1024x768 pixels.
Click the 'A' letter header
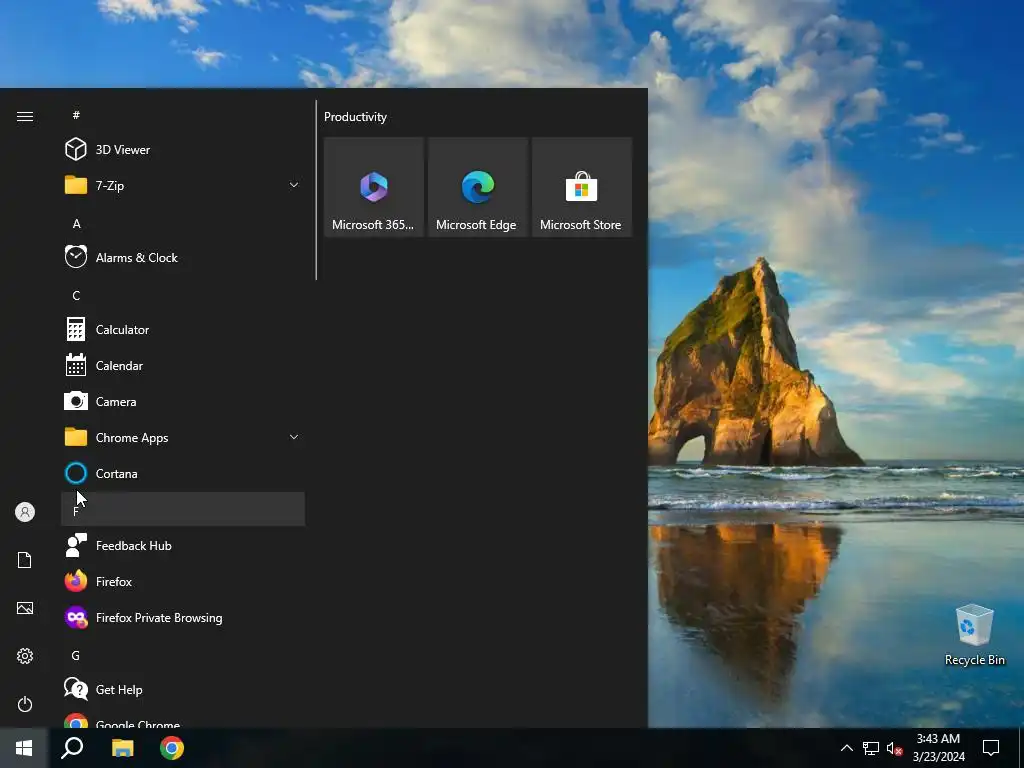coord(183,223)
